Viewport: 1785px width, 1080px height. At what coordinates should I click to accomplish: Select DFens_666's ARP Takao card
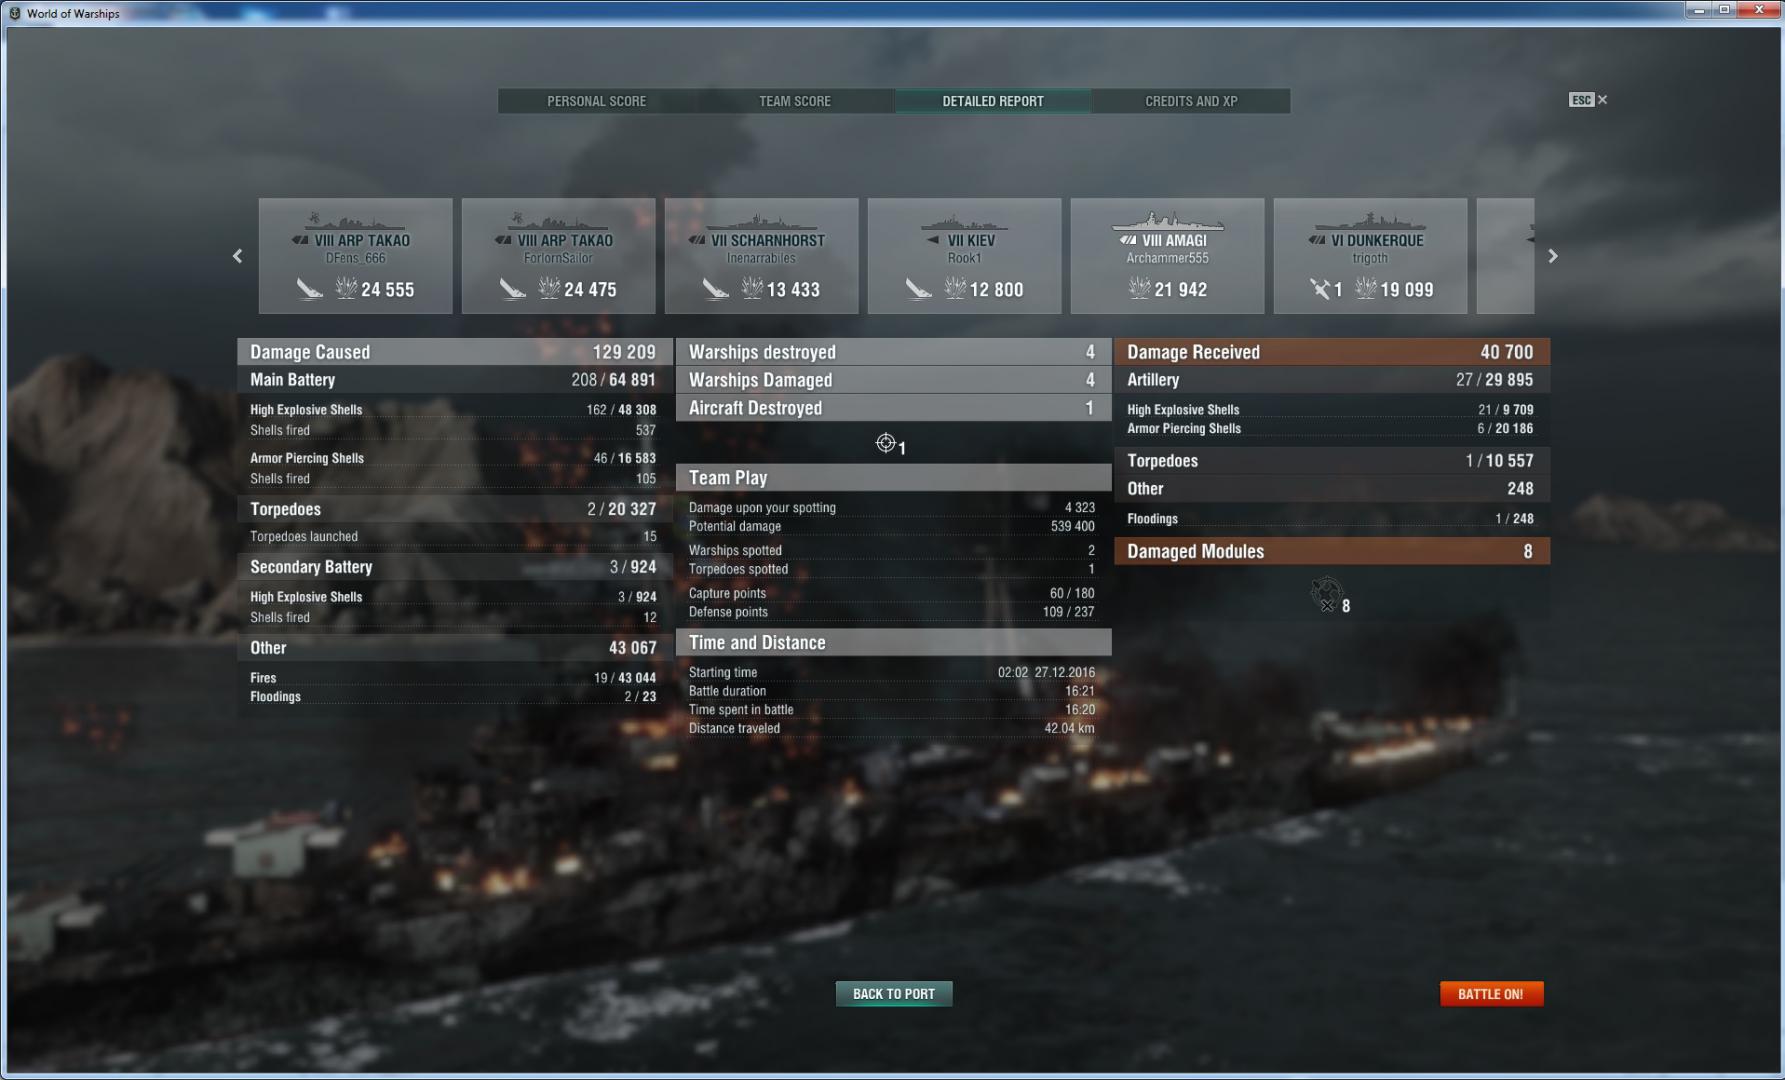click(x=355, y=256)
